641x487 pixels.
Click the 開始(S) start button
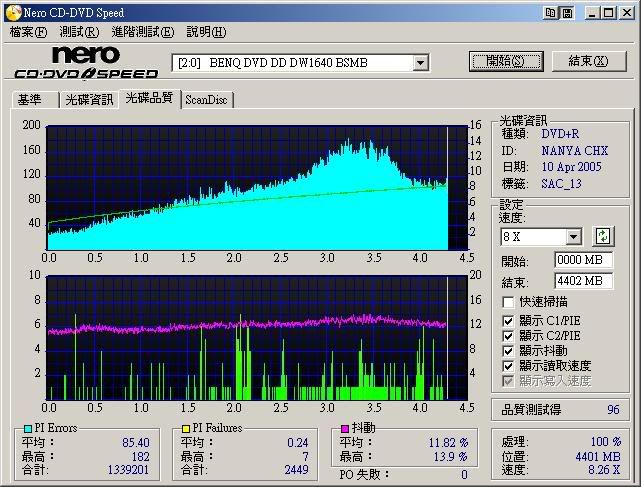tap(506, 61)
